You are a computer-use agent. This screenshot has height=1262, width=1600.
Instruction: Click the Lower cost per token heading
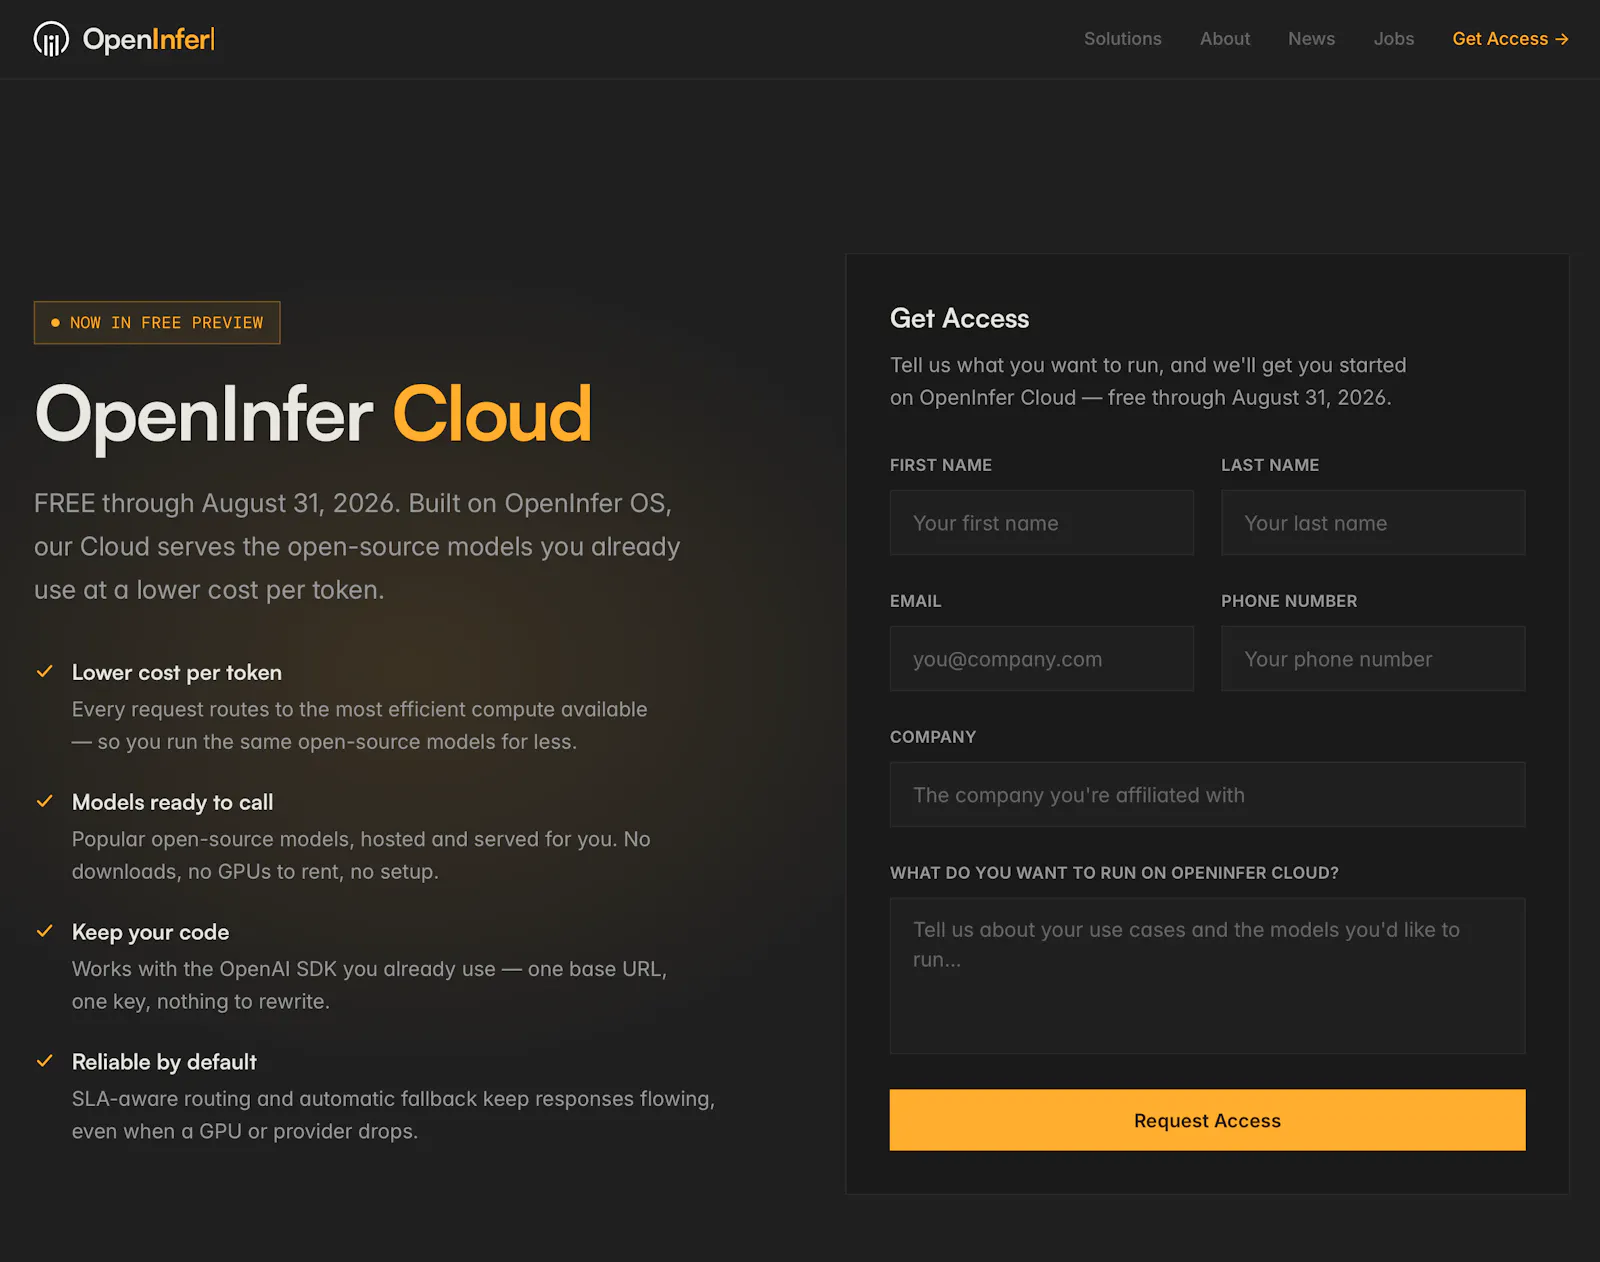tap(177, 673)
